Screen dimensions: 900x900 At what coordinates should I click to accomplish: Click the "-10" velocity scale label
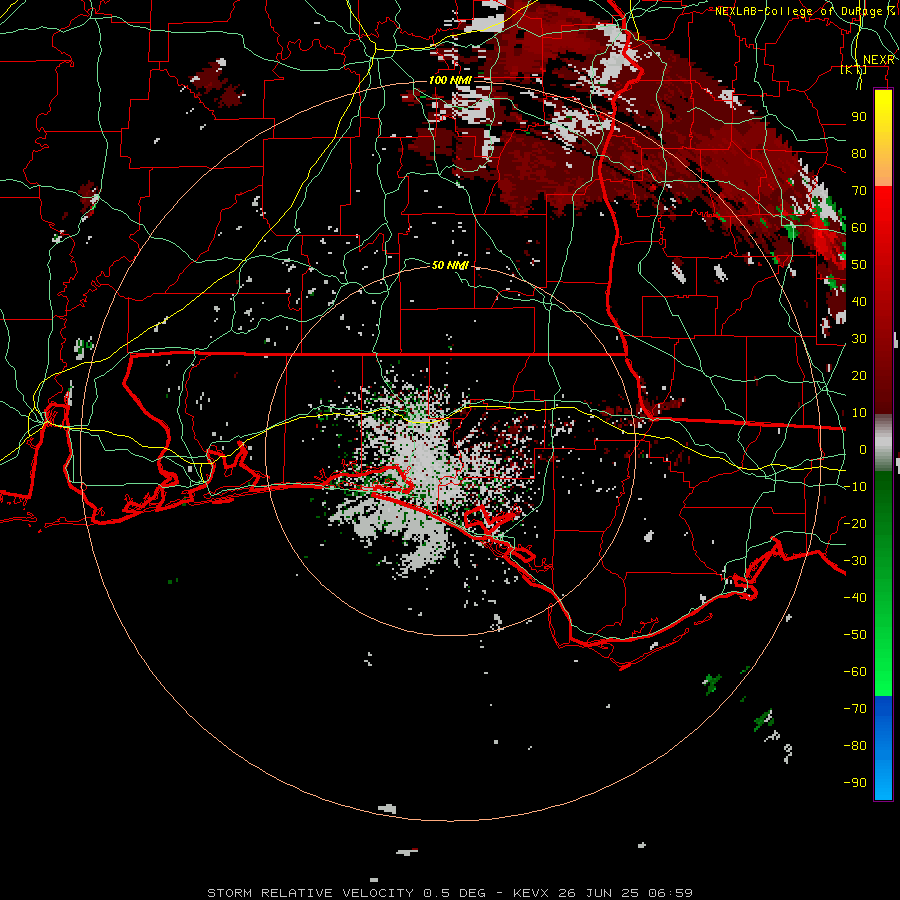[x=855, y=487]
